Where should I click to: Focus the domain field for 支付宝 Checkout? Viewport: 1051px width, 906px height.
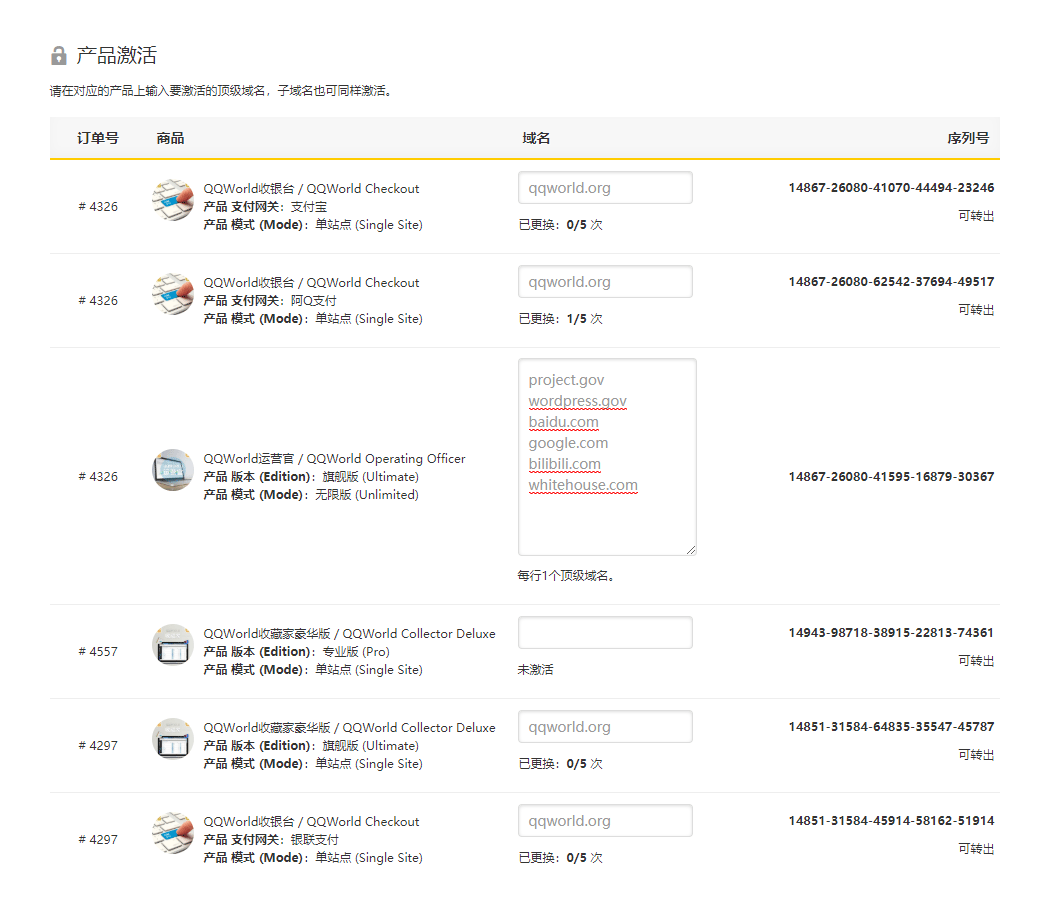click(605, 188)
